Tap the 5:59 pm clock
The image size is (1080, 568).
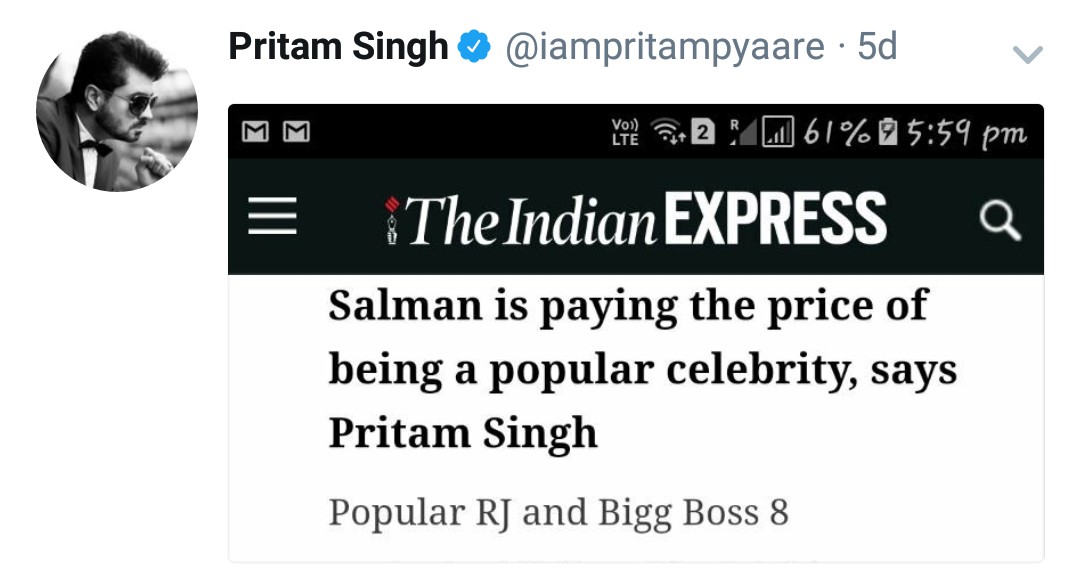click(x=966, y=134)
